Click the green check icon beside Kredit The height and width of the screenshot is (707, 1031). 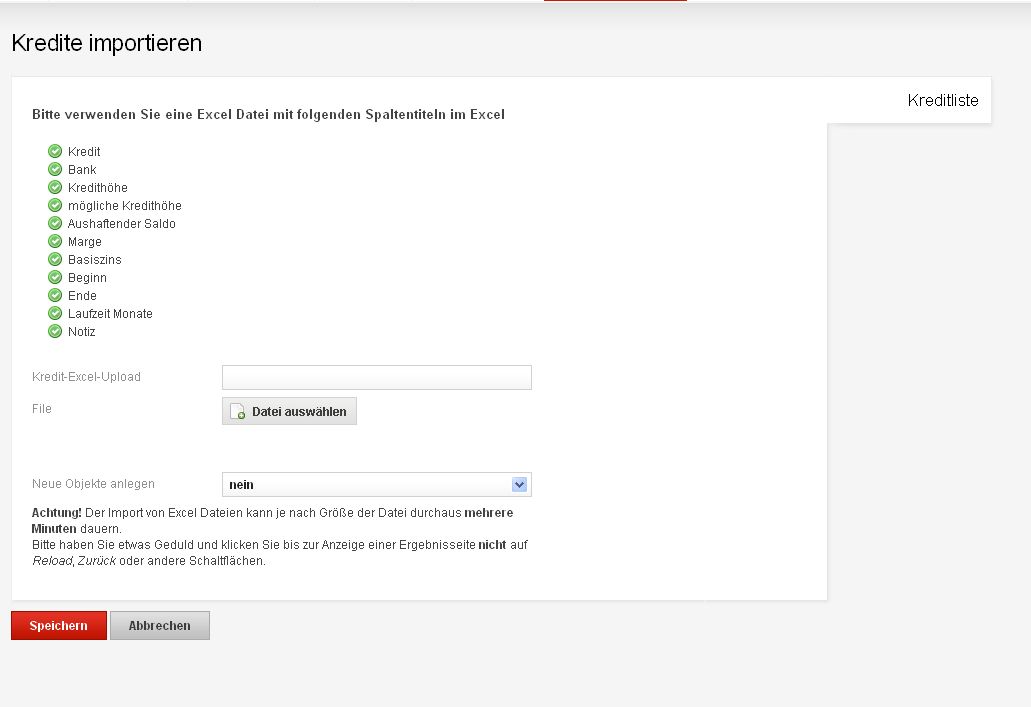point(55,151)
